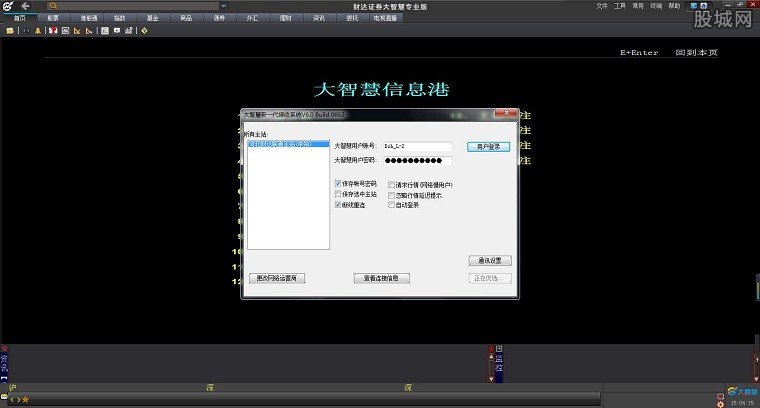This screenshot has height=408, width=760.
Task: Click the 更改网络运营商 button
Action: coord(277,278)
